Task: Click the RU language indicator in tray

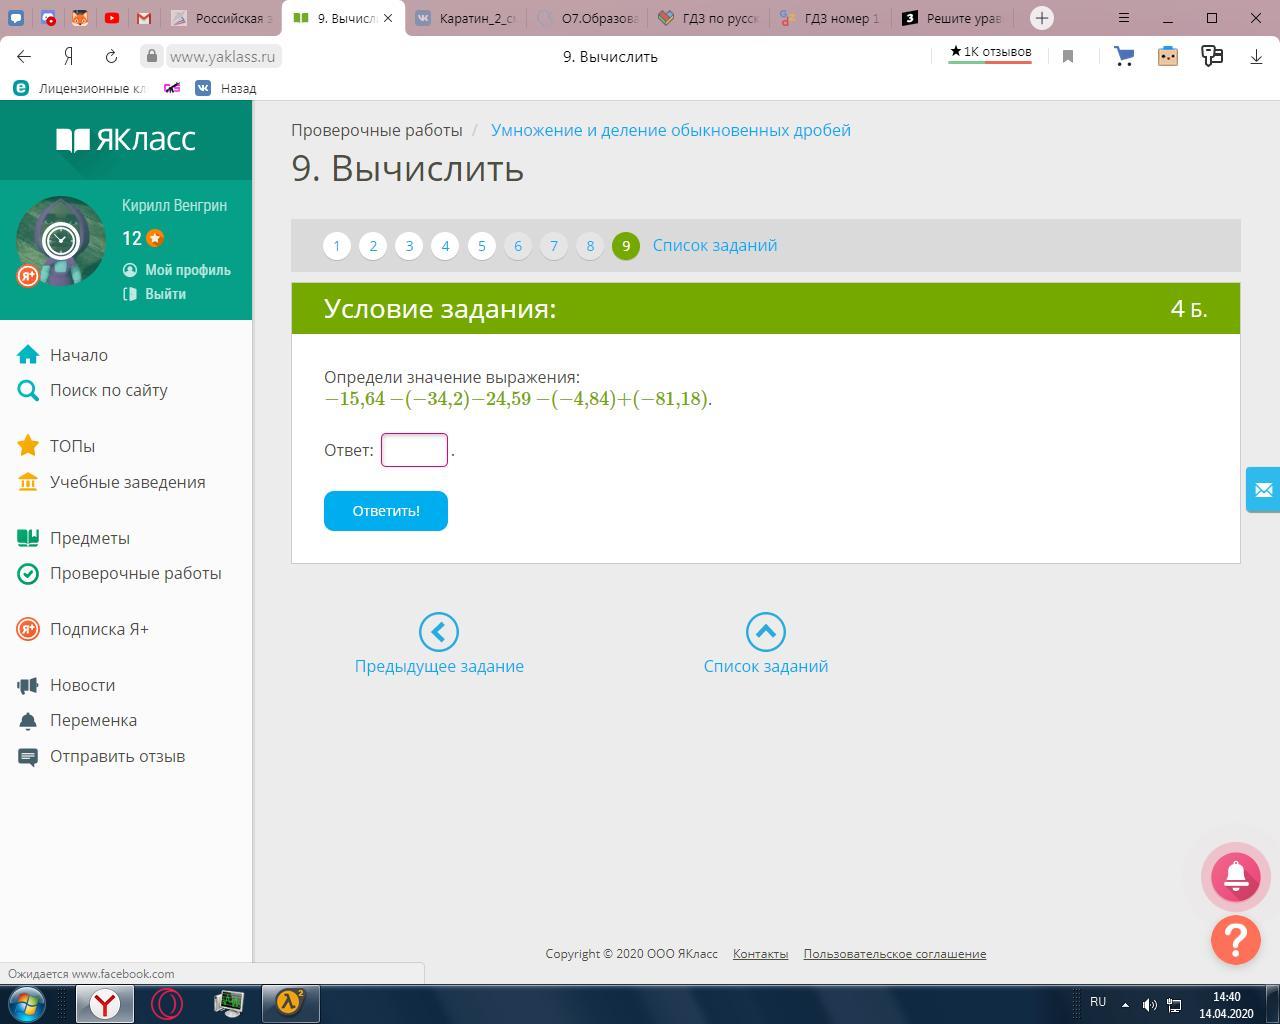Action: pos(1098,1002)
